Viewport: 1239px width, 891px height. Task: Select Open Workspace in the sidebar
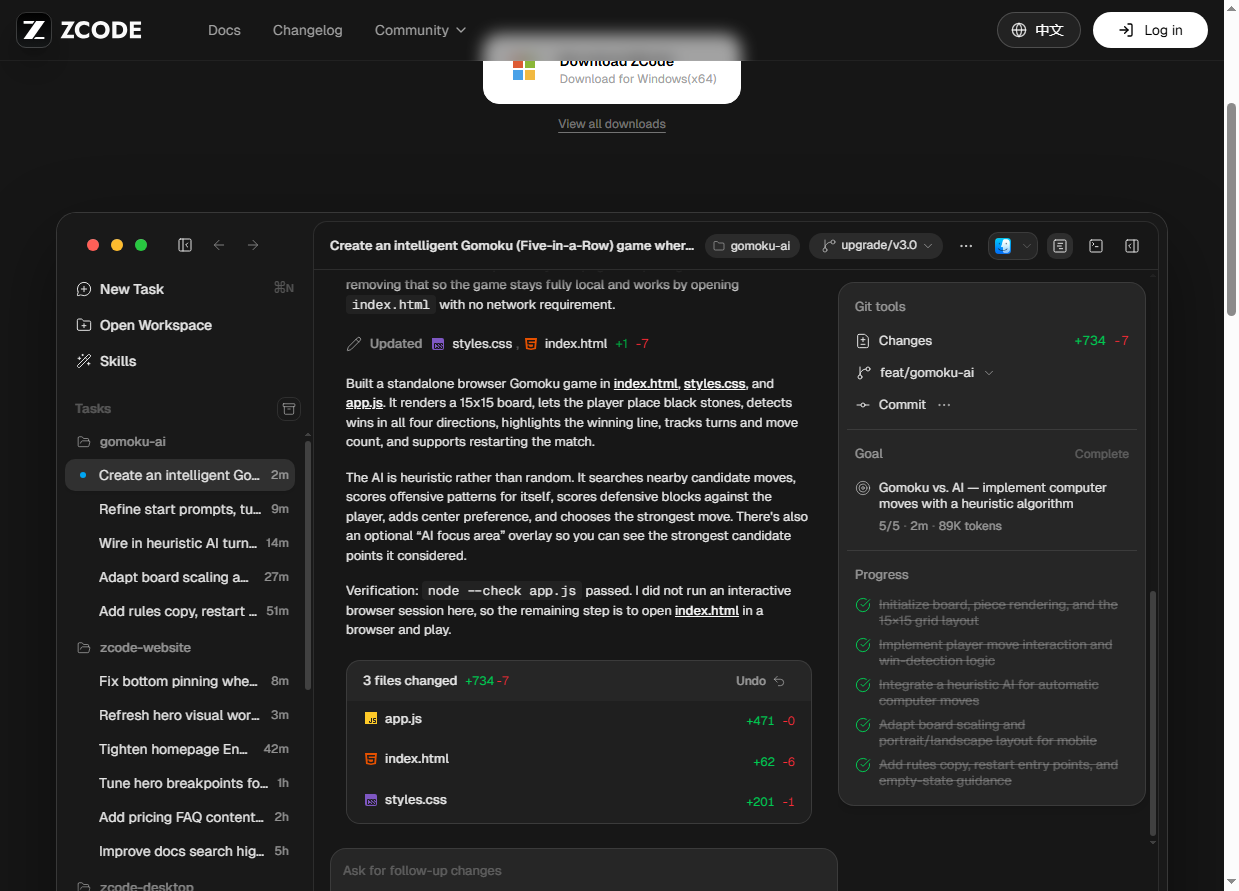[x=183, y=325]
